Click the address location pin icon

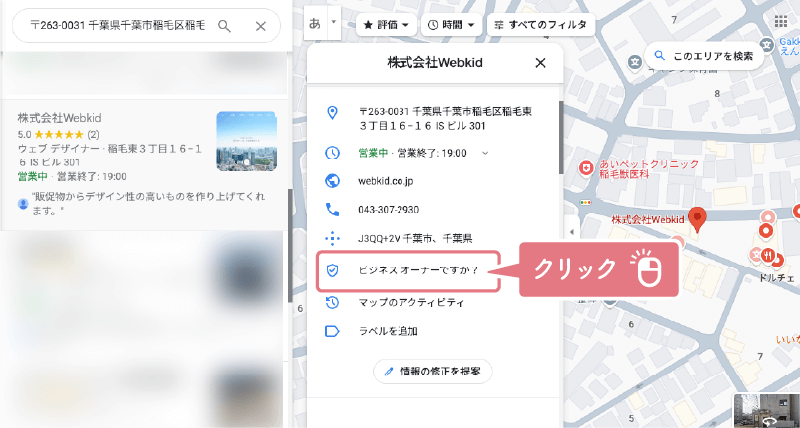click(x=332, y=113)
